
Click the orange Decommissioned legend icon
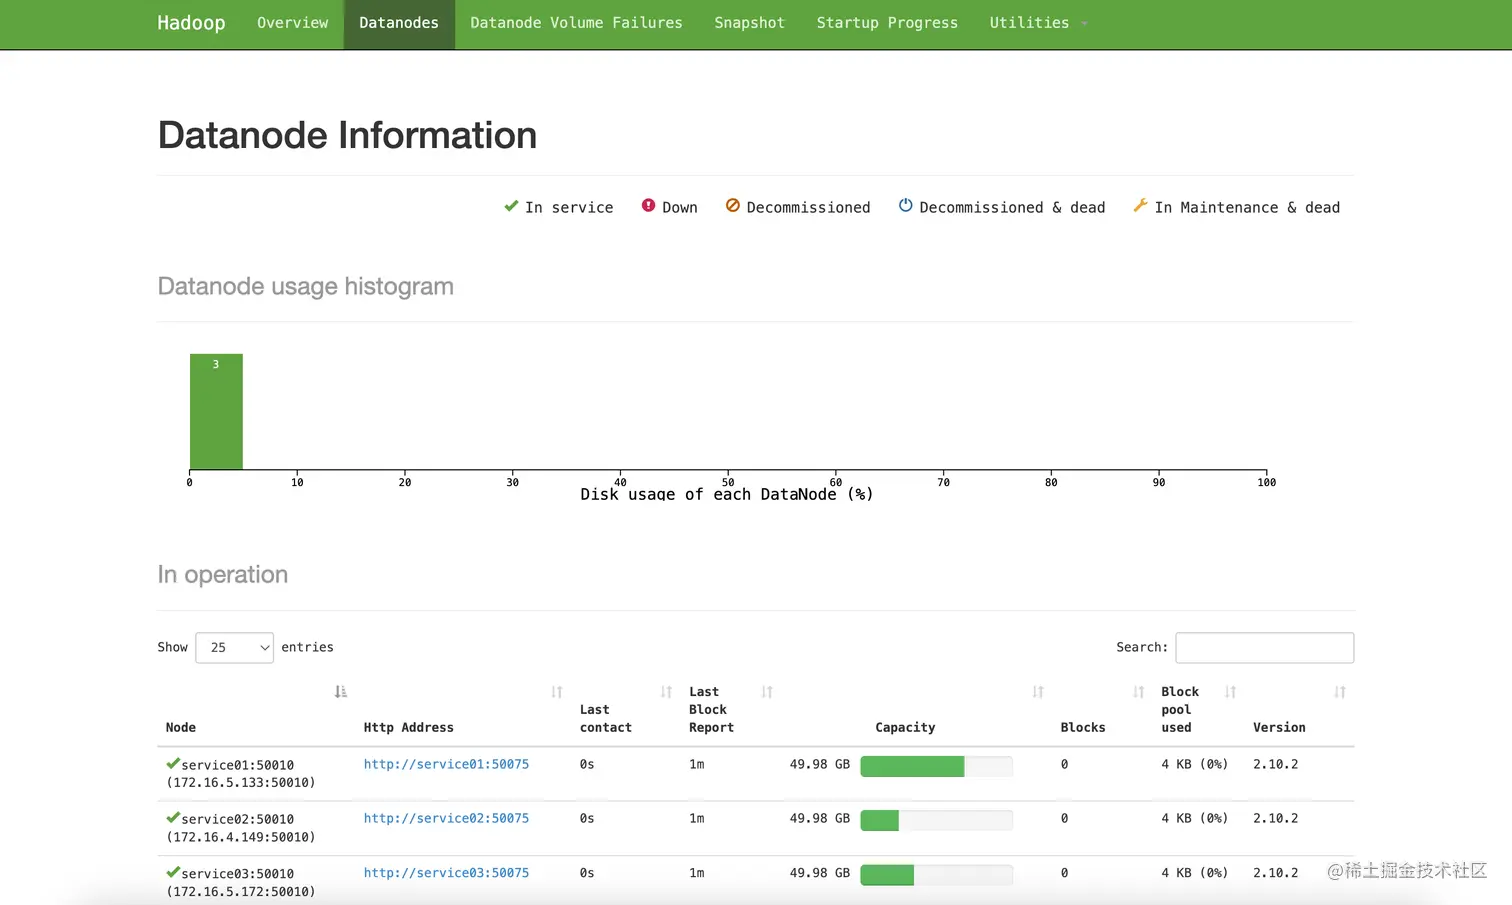[733, 206]
